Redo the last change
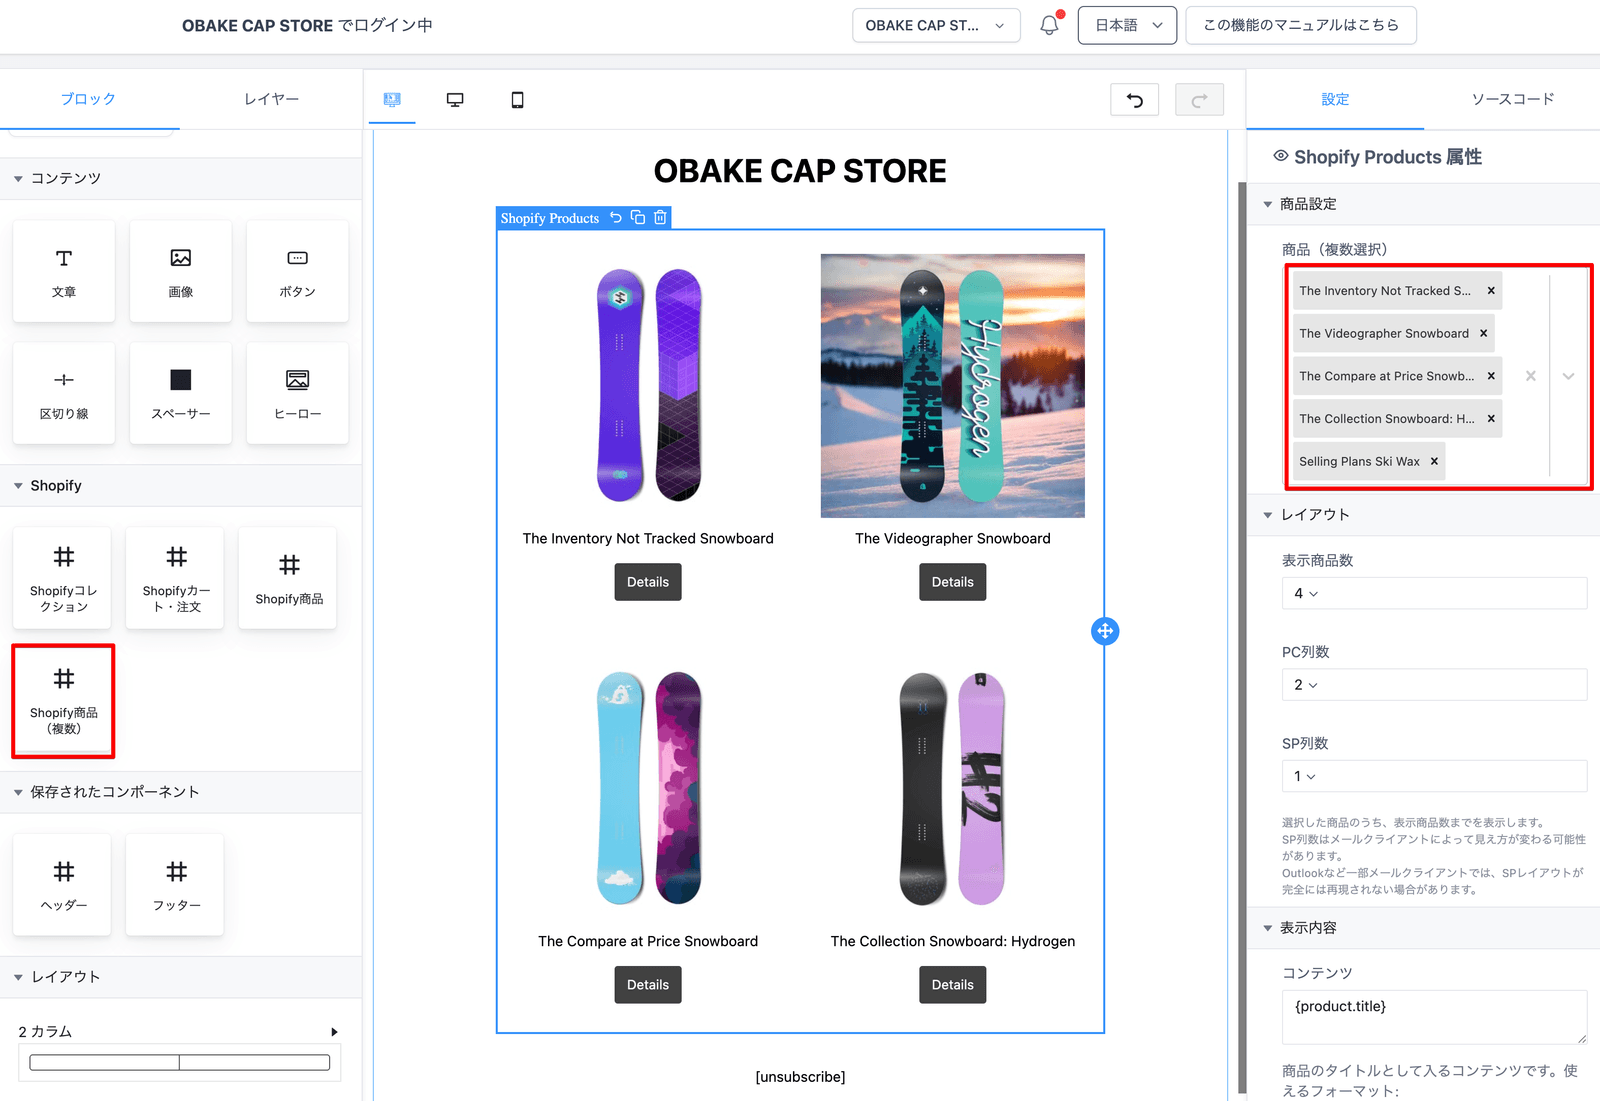This screenshot has width=1600, height=1101. point(1199,99)
